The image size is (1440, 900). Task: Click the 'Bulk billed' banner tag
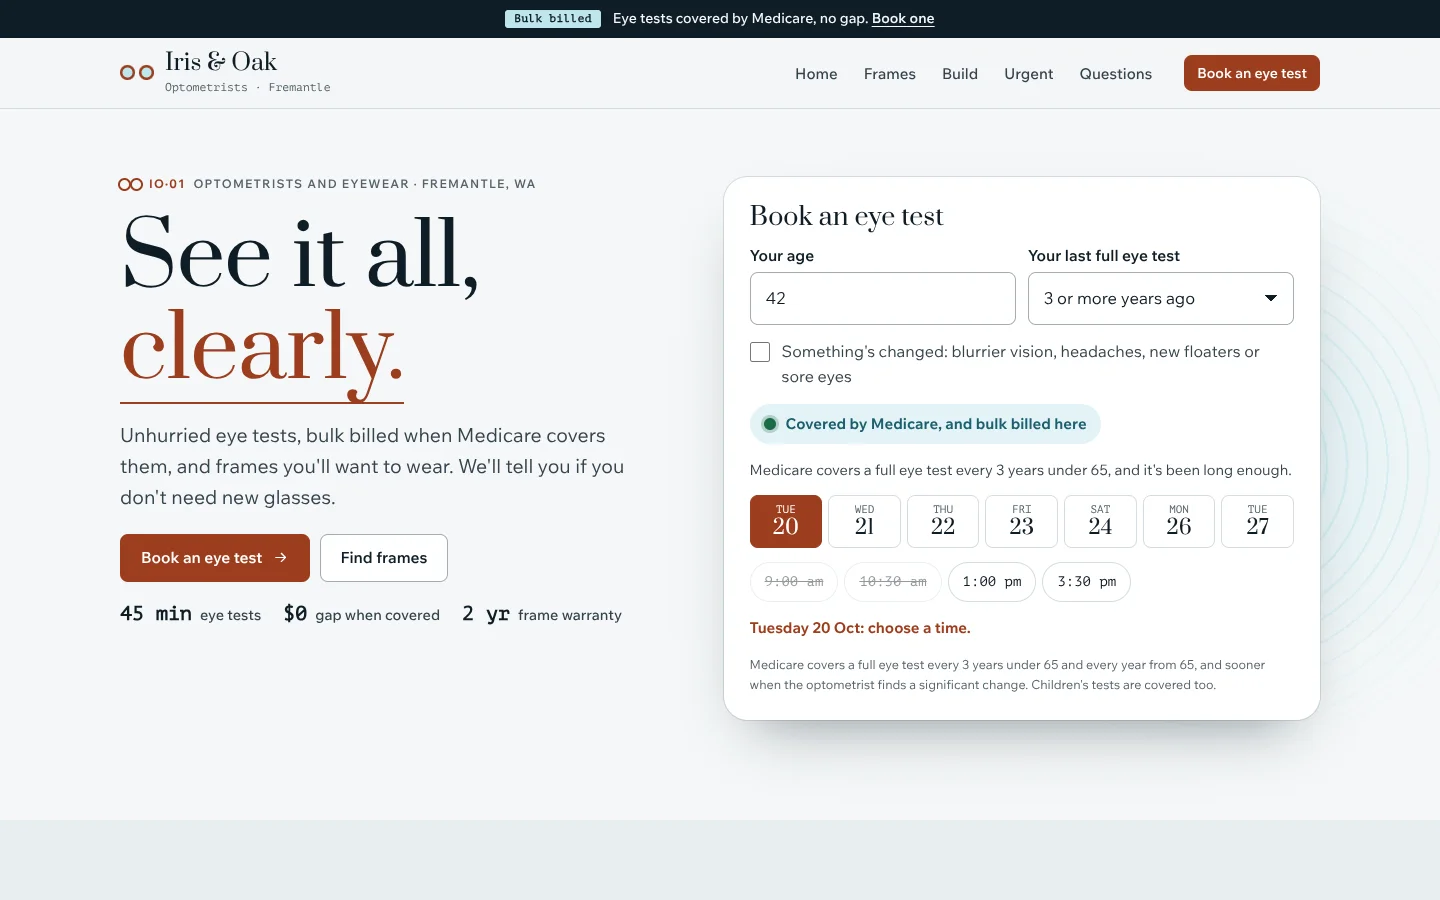553,19
